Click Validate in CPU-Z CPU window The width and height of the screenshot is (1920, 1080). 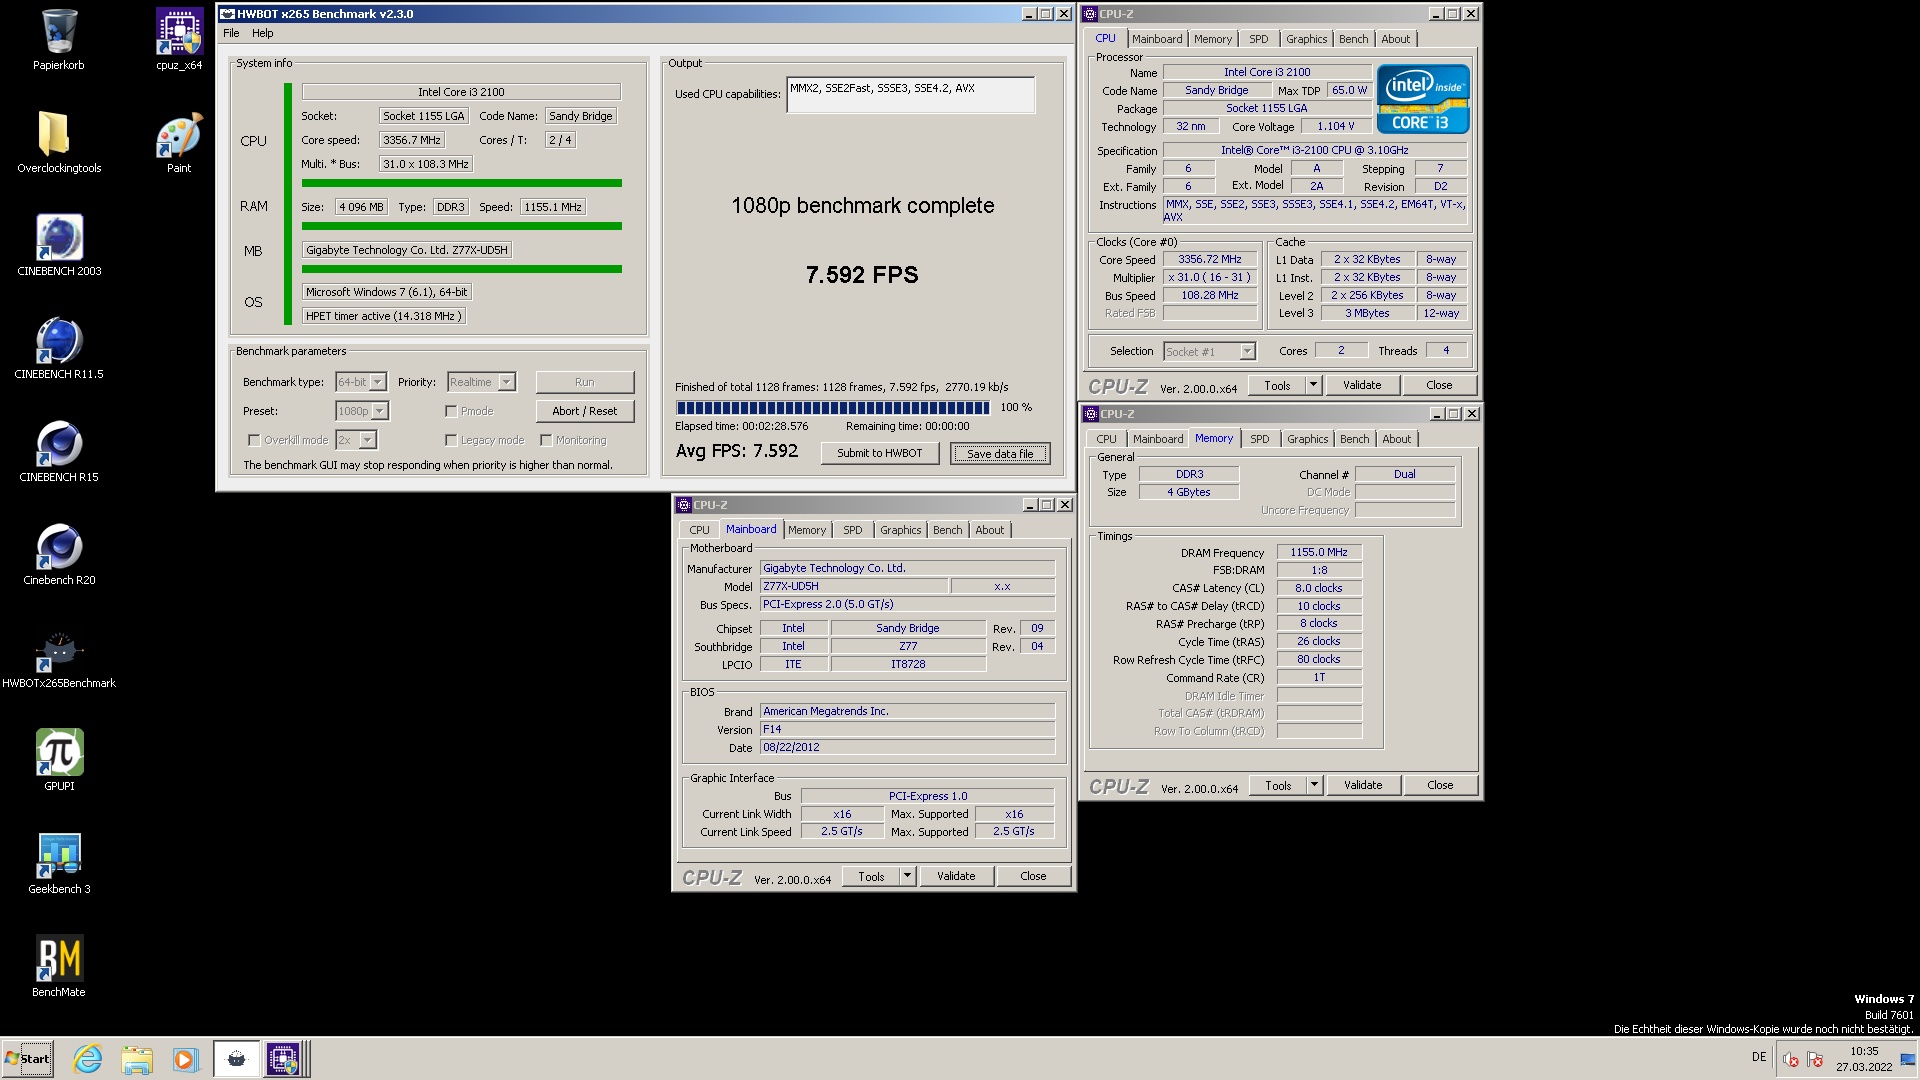(x=1361, y=385)
